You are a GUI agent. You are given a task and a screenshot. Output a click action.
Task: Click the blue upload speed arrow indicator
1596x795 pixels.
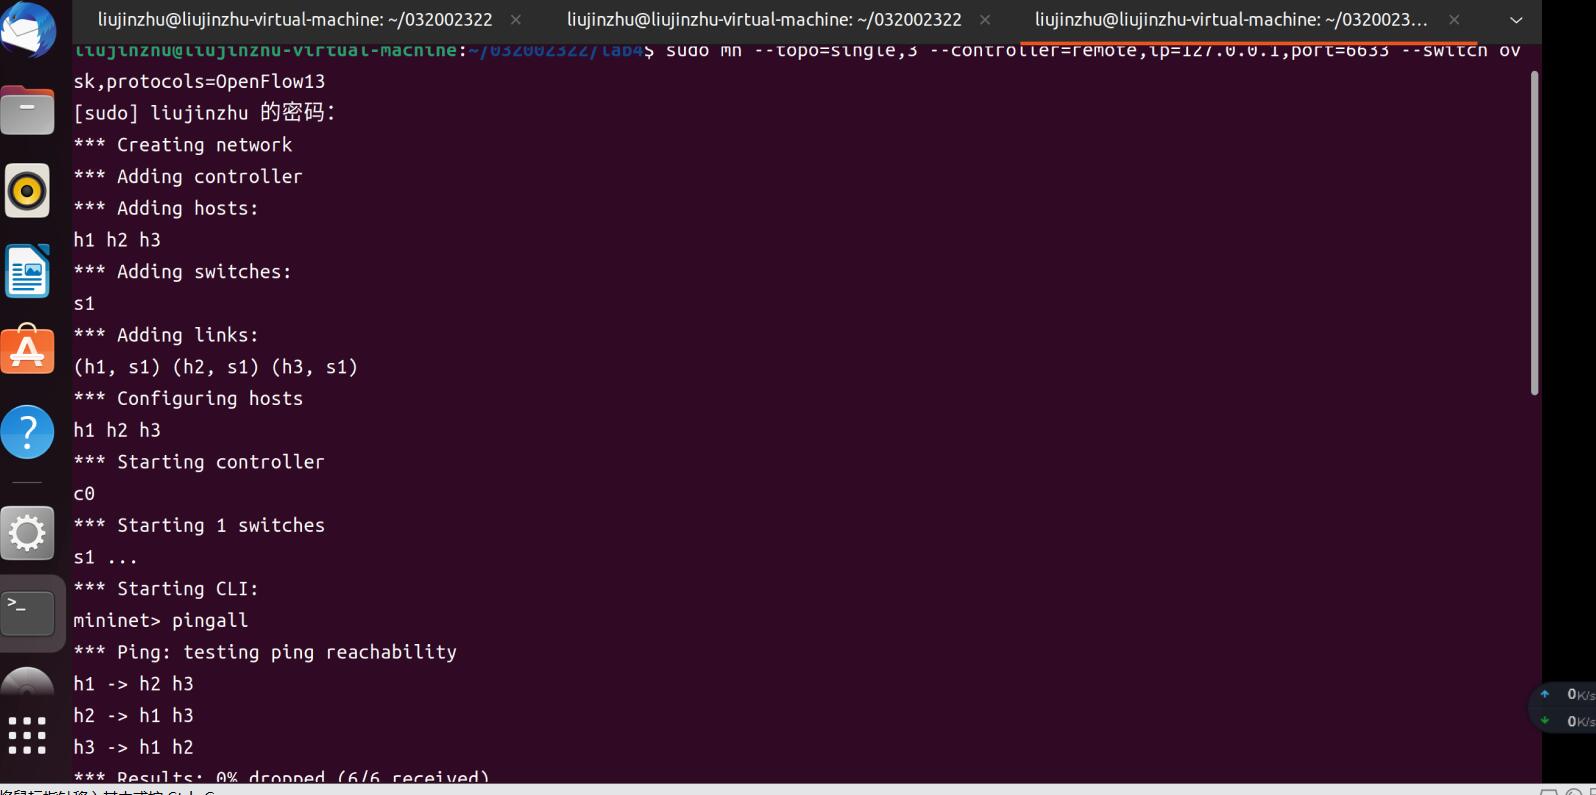(x=1545, y=694)
